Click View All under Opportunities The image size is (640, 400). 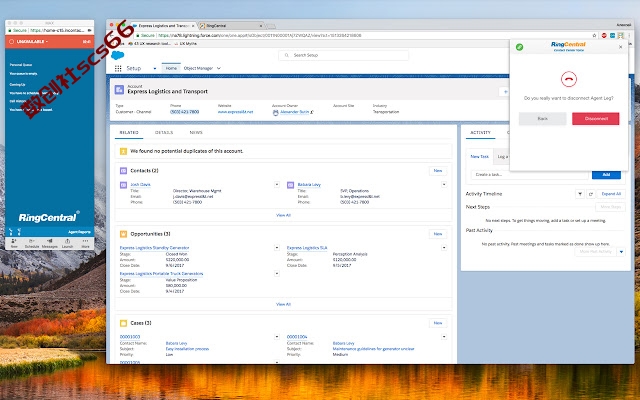click(283, 304)
